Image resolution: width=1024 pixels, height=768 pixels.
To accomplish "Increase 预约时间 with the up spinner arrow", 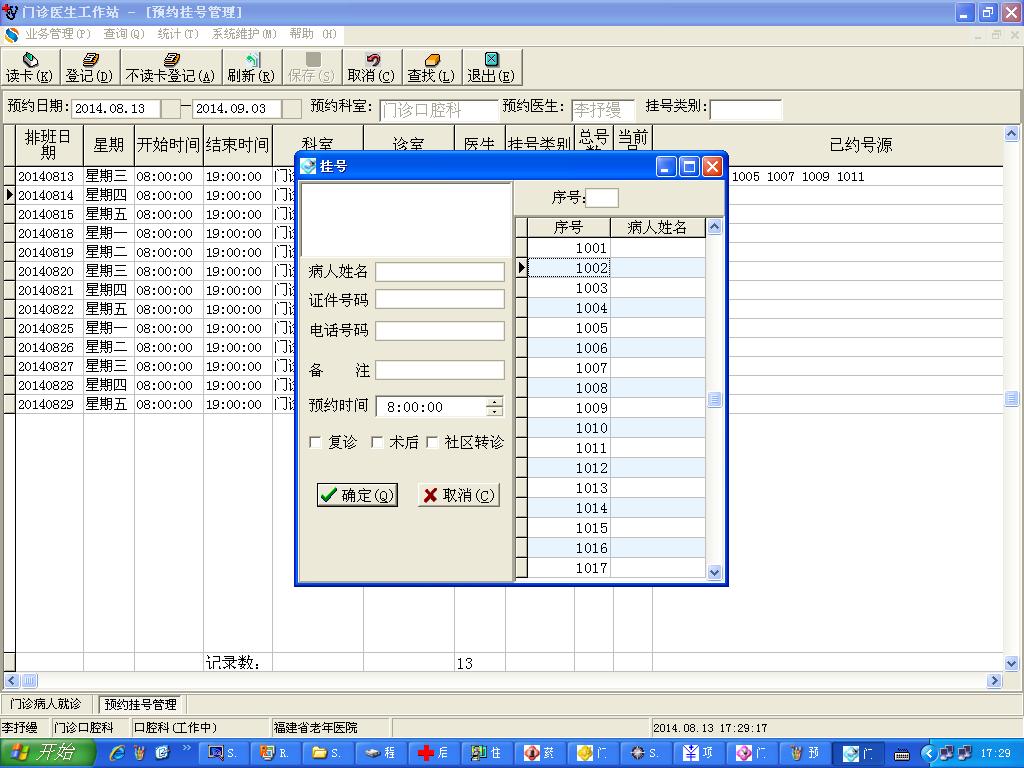I will click(x=494, y=402).
